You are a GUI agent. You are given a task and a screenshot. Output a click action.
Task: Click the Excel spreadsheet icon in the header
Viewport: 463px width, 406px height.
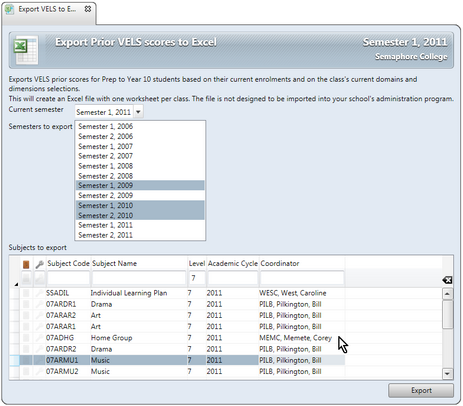[x=26, y=50]
